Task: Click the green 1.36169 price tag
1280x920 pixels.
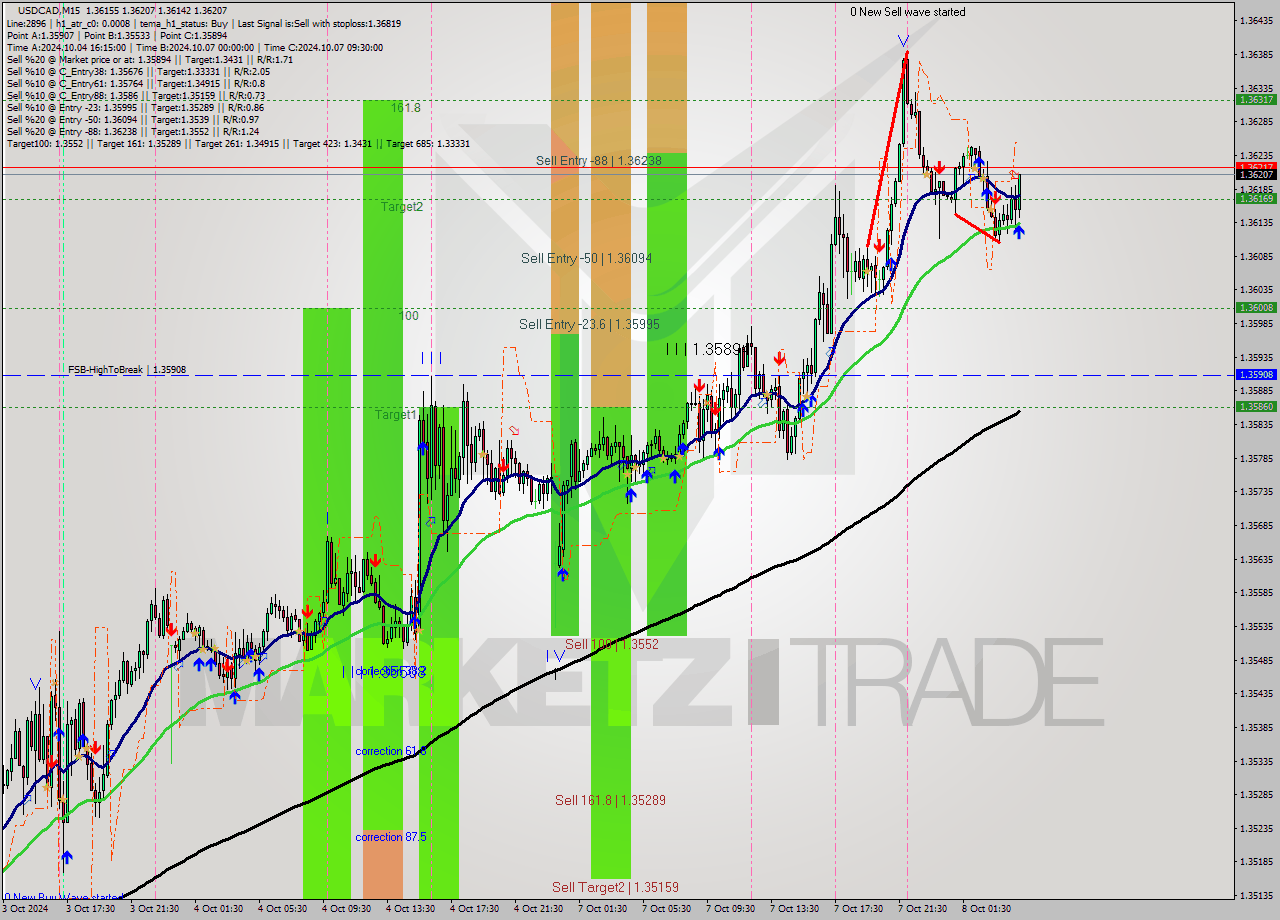Action: click(x=1256, y=199)
